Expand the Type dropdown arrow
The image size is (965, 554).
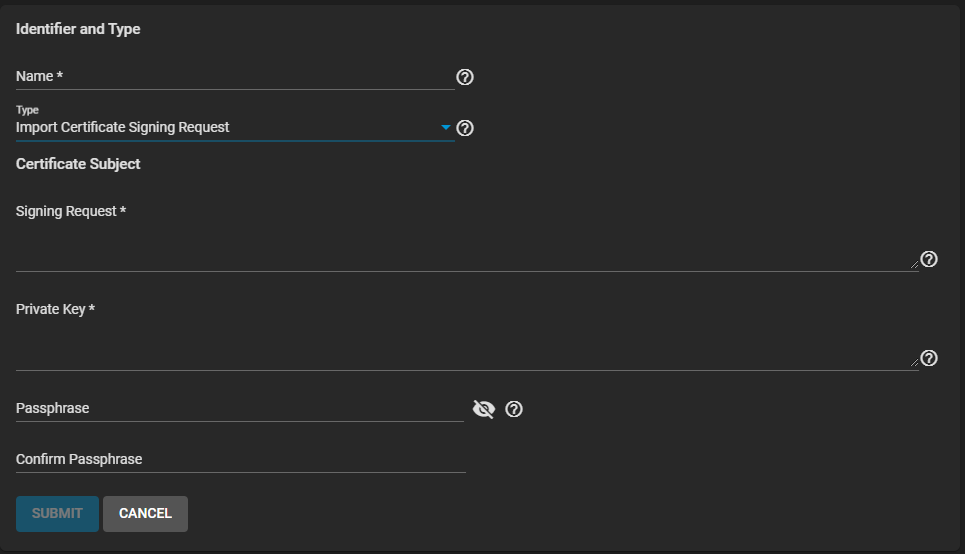(x=445, y=128)
